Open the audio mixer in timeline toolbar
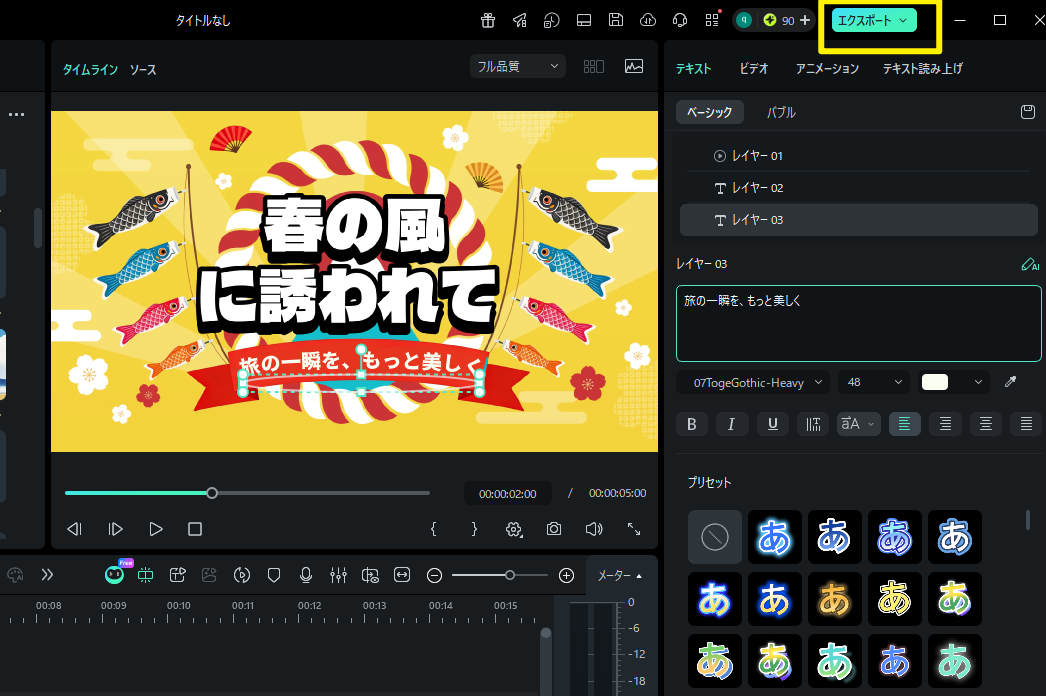 click(338, 575)
